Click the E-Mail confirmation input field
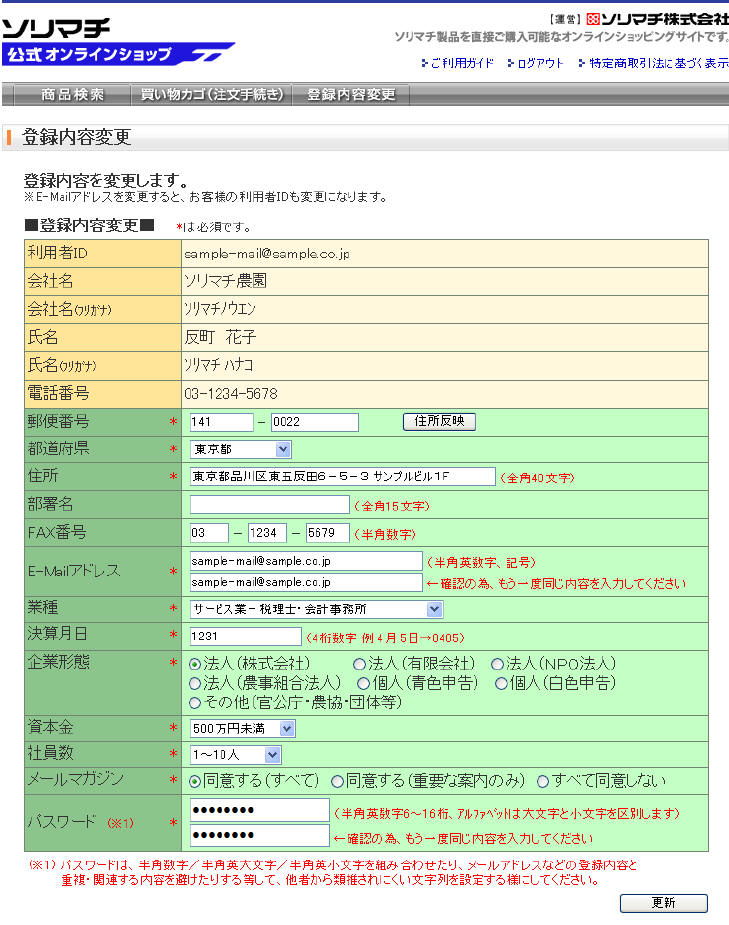 (306, 582)
